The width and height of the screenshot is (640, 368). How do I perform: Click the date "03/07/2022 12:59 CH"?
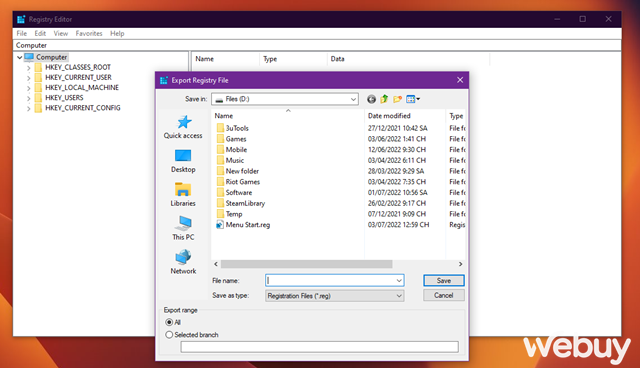(398, 225)
